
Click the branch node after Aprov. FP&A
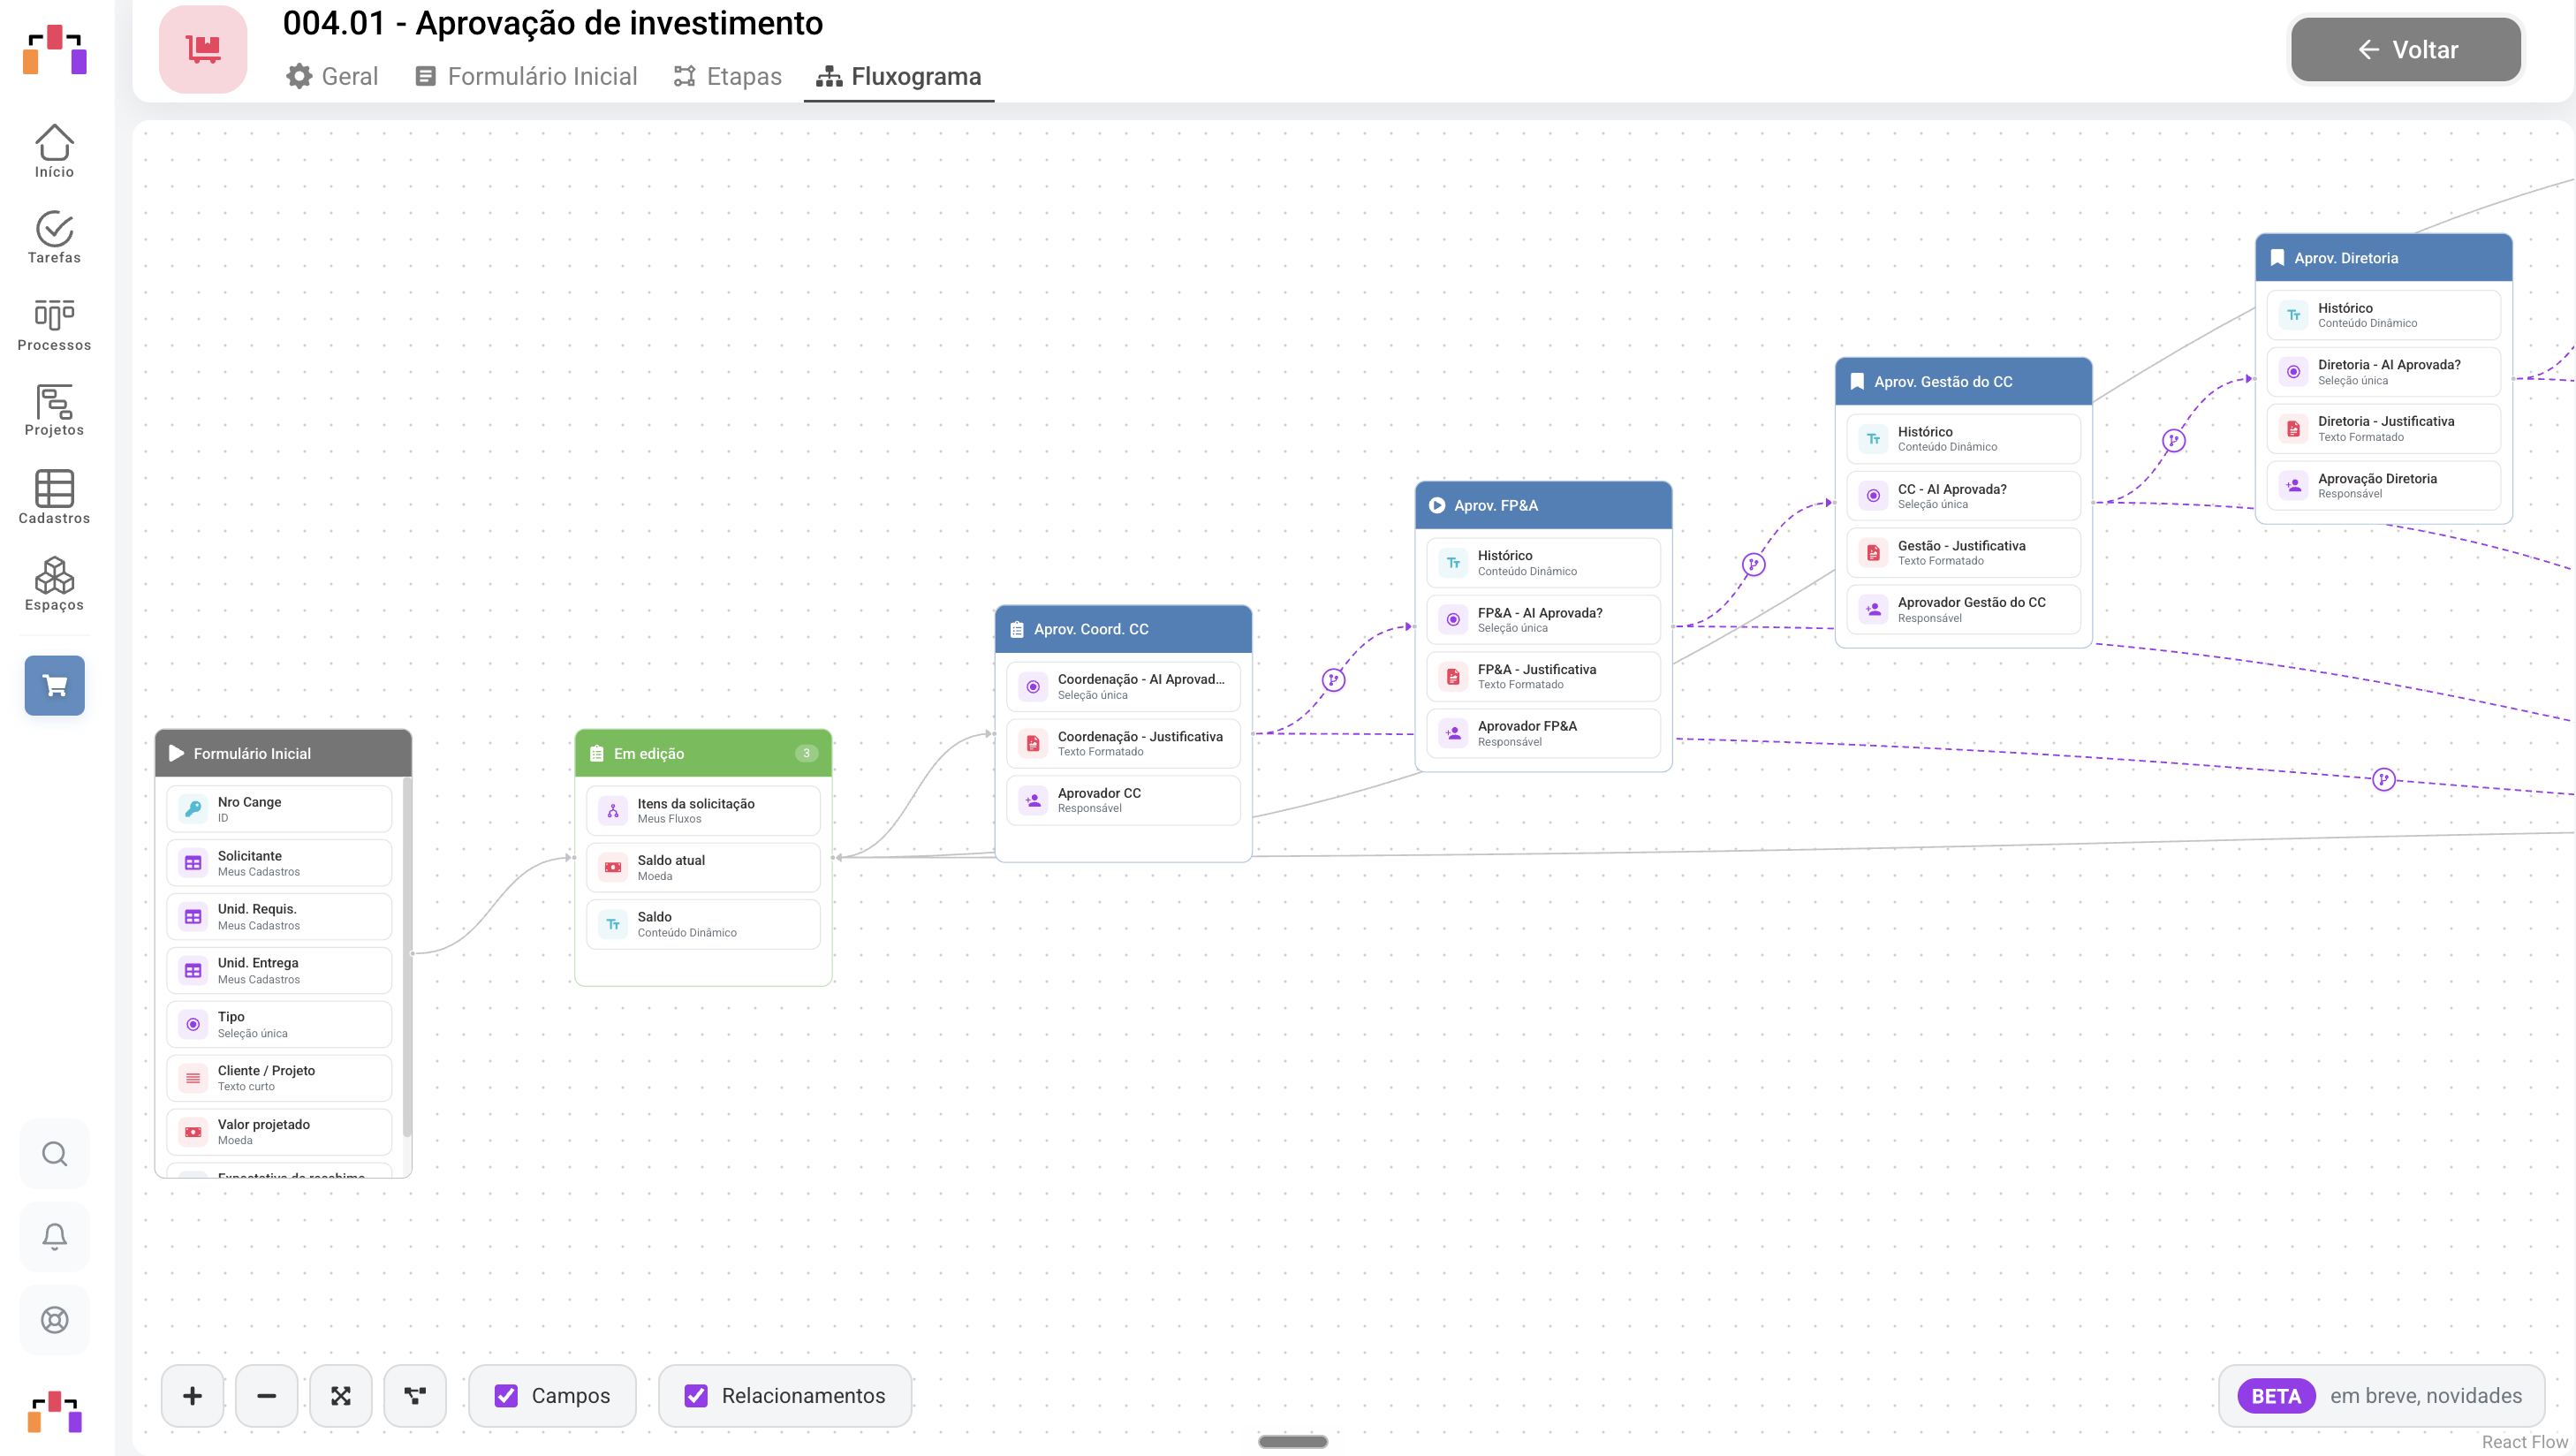click(x=1753, y=565)
